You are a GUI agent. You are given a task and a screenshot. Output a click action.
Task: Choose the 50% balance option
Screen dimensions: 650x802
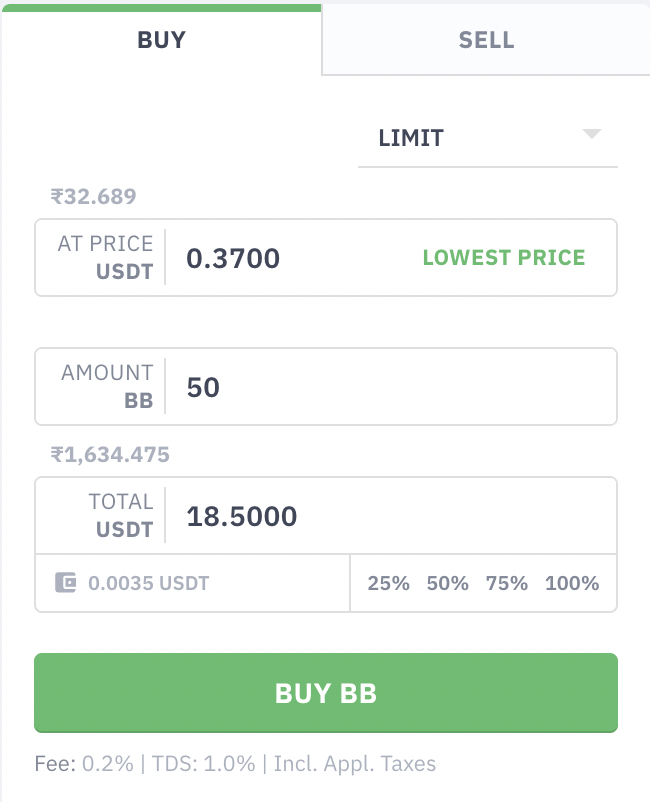pyautogui.click(x=447, y=583)
